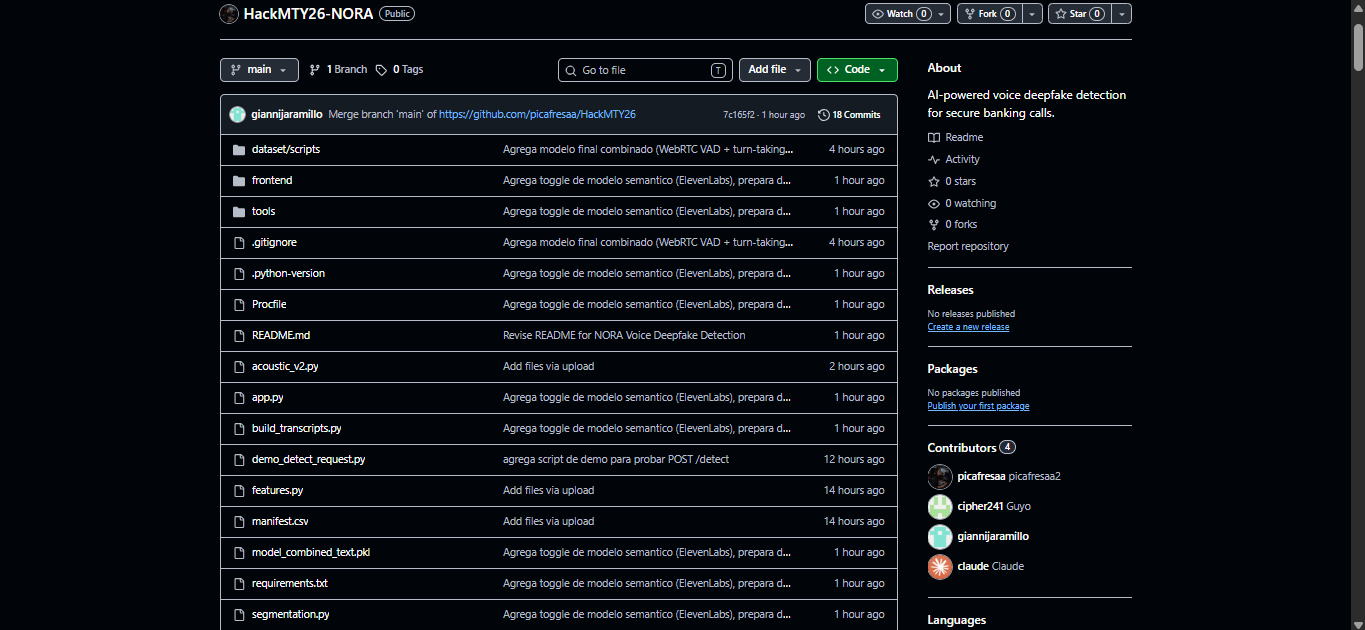Click the Branch count icon
This screenshot has width=1365, height=630.
click(314, 70)
